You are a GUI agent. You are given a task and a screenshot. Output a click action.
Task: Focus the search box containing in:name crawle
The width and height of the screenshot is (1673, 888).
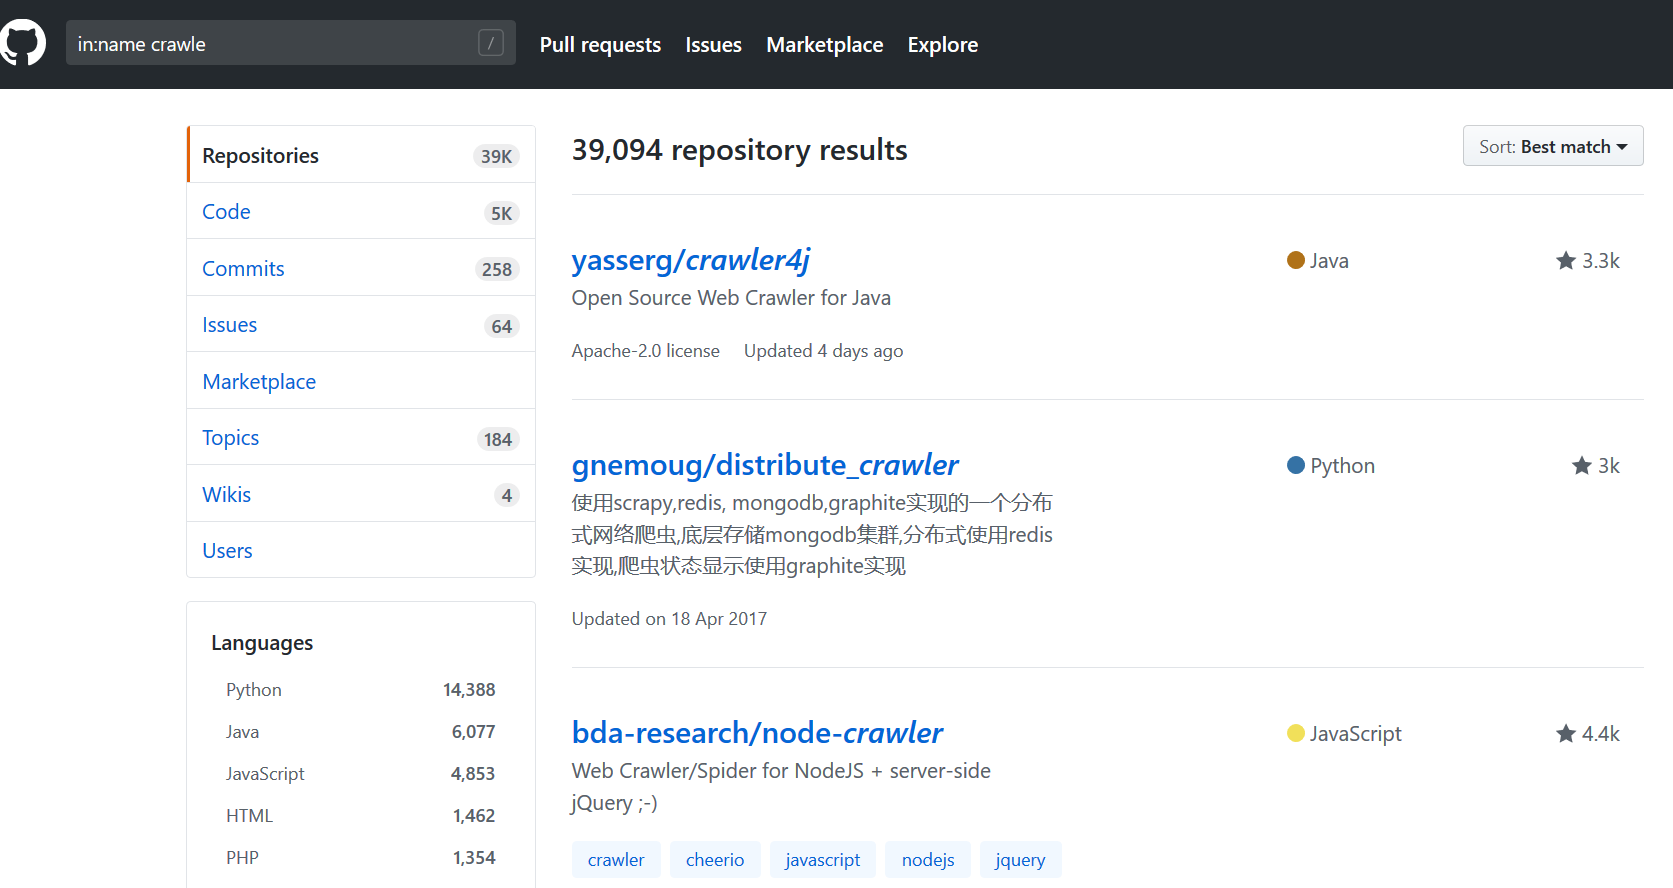[x=291, y=43]
